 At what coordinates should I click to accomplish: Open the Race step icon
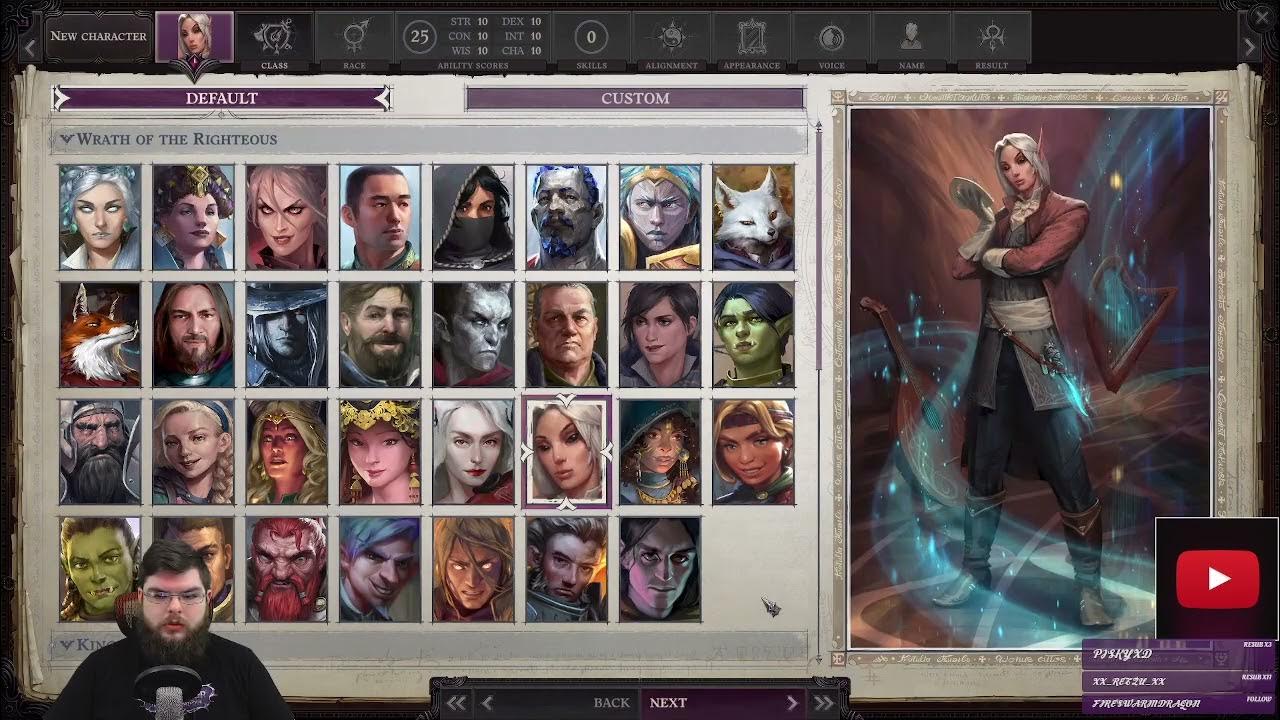354,41
